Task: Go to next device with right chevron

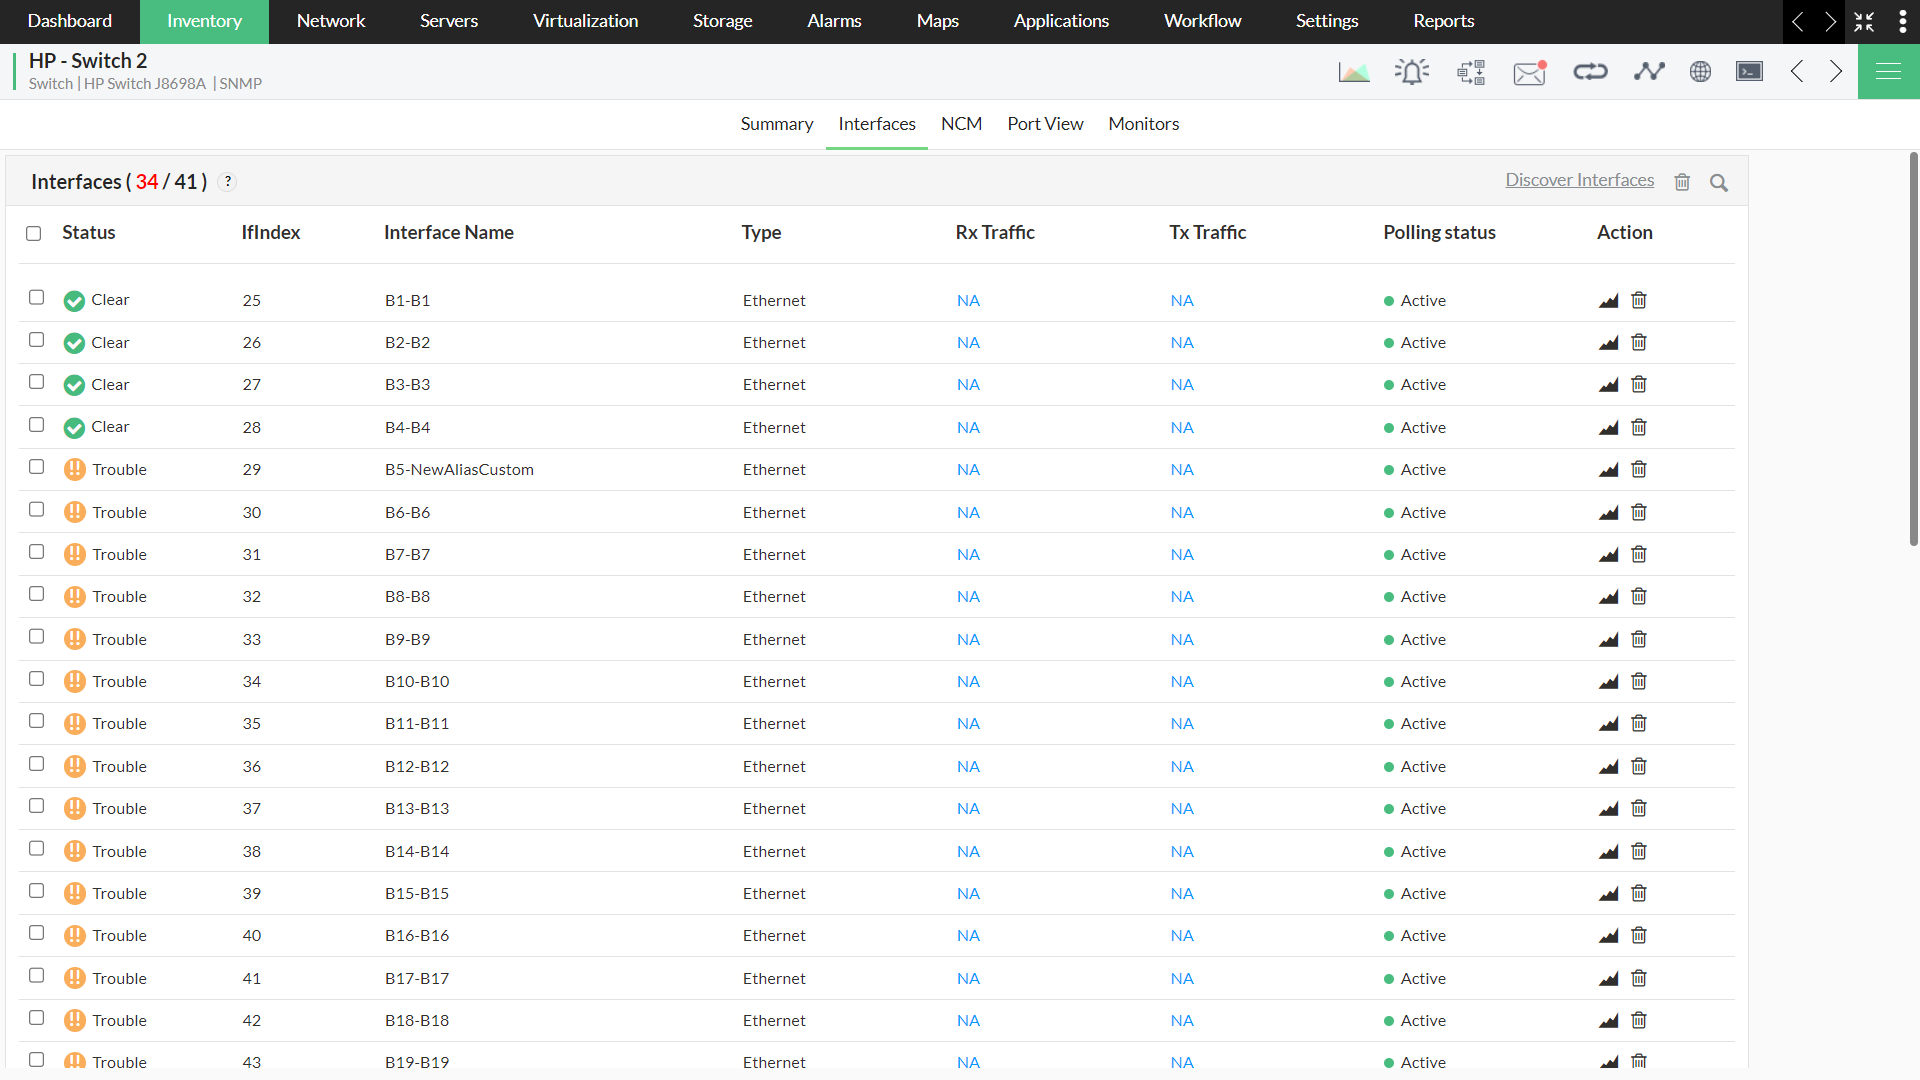Action: pos(1836,72)
